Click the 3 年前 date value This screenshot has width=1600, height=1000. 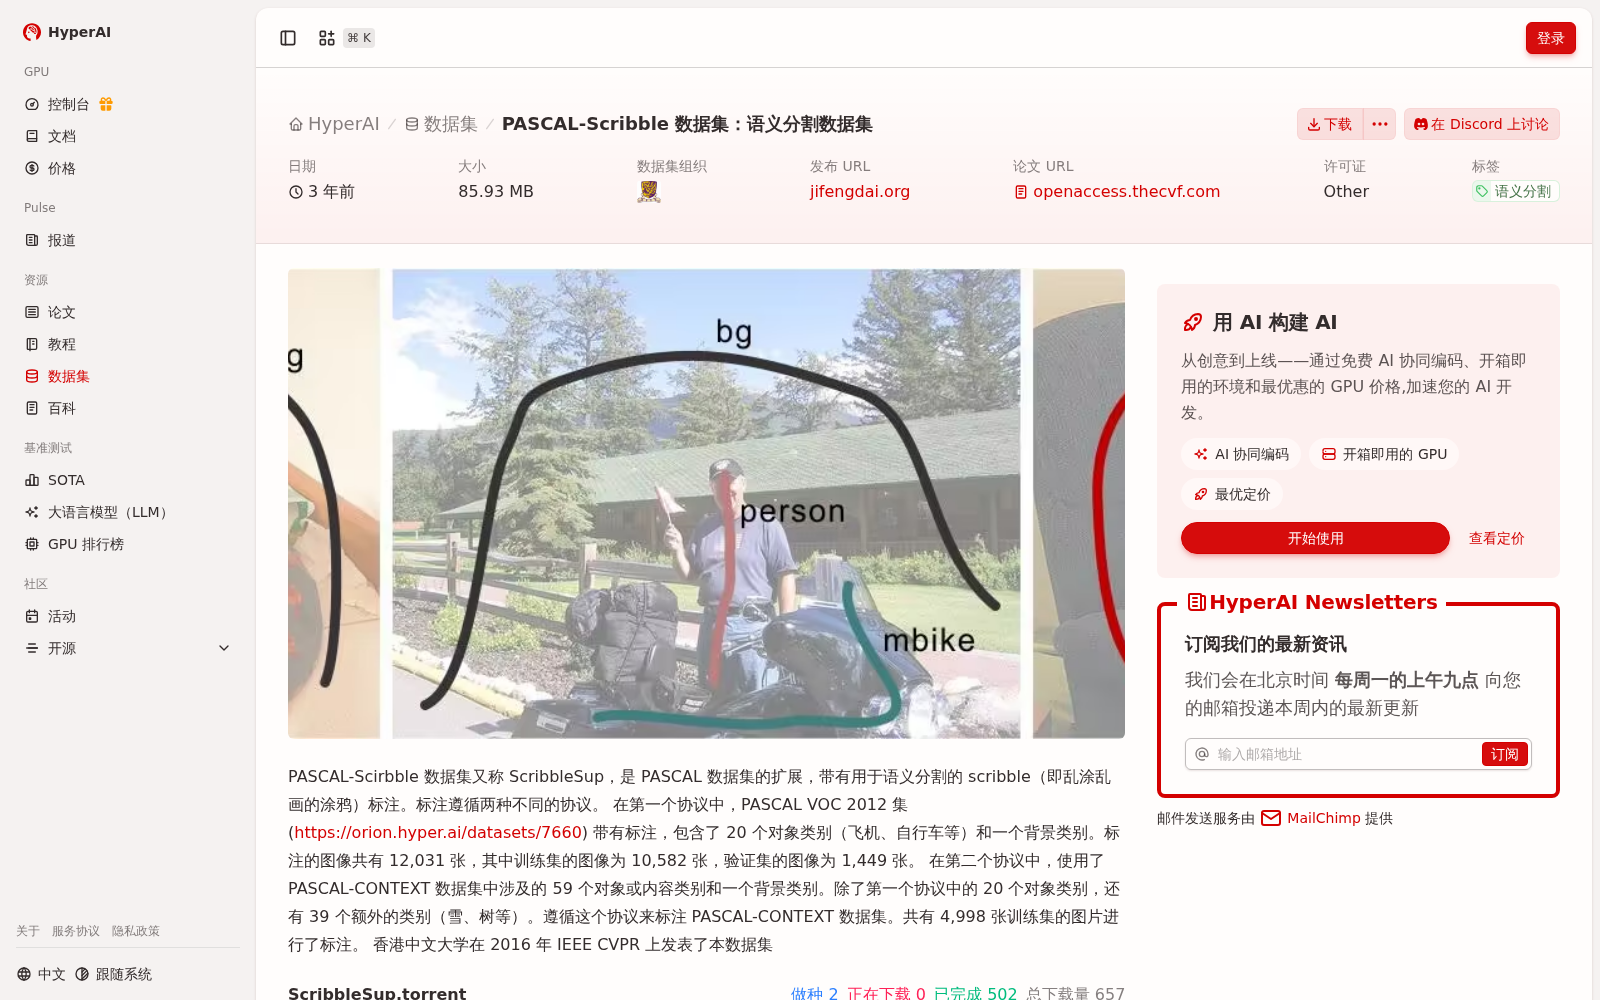coord(322,191)
